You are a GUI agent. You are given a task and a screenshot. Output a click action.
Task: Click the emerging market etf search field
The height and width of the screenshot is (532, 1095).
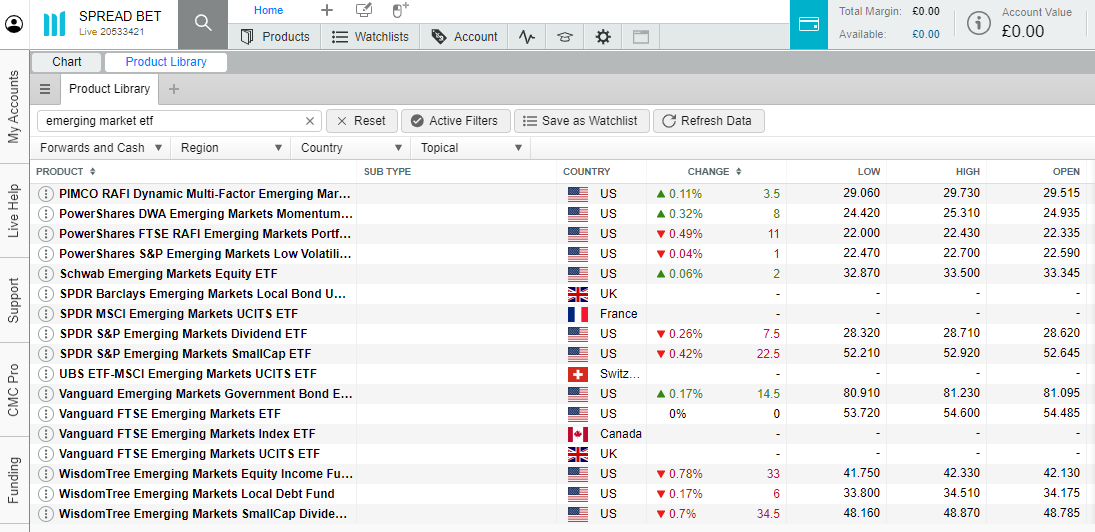170,121
